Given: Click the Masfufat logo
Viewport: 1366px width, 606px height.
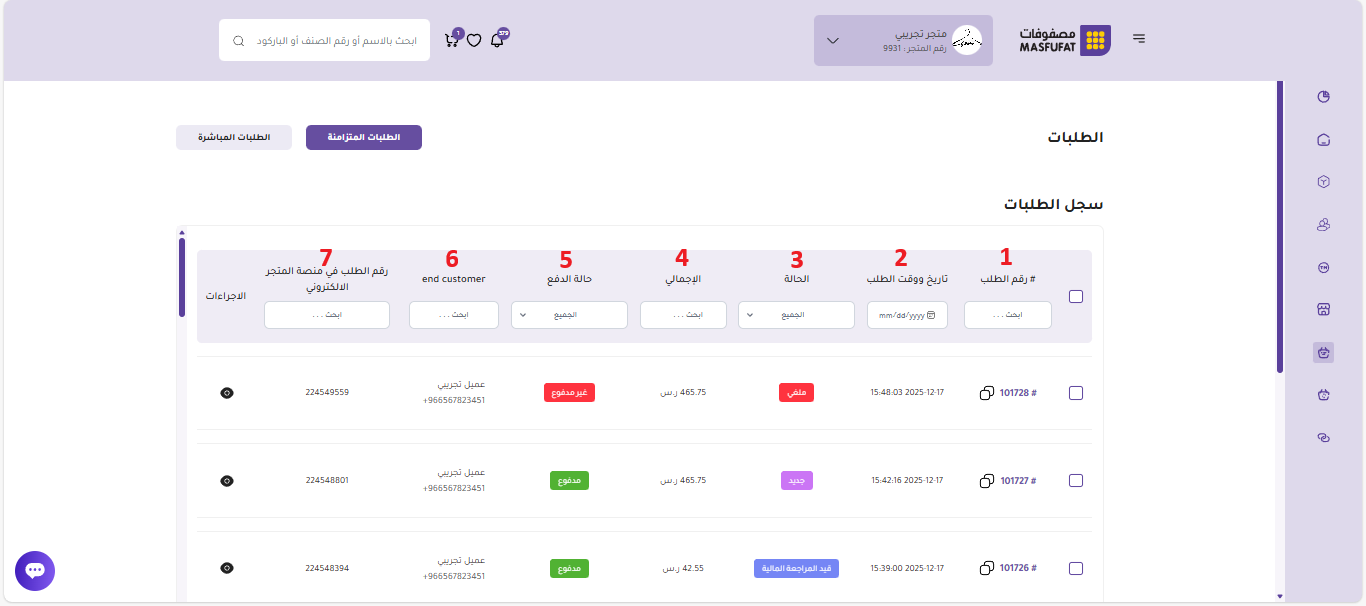Looking at the screenshot, I should click(x=1065, y=41).
